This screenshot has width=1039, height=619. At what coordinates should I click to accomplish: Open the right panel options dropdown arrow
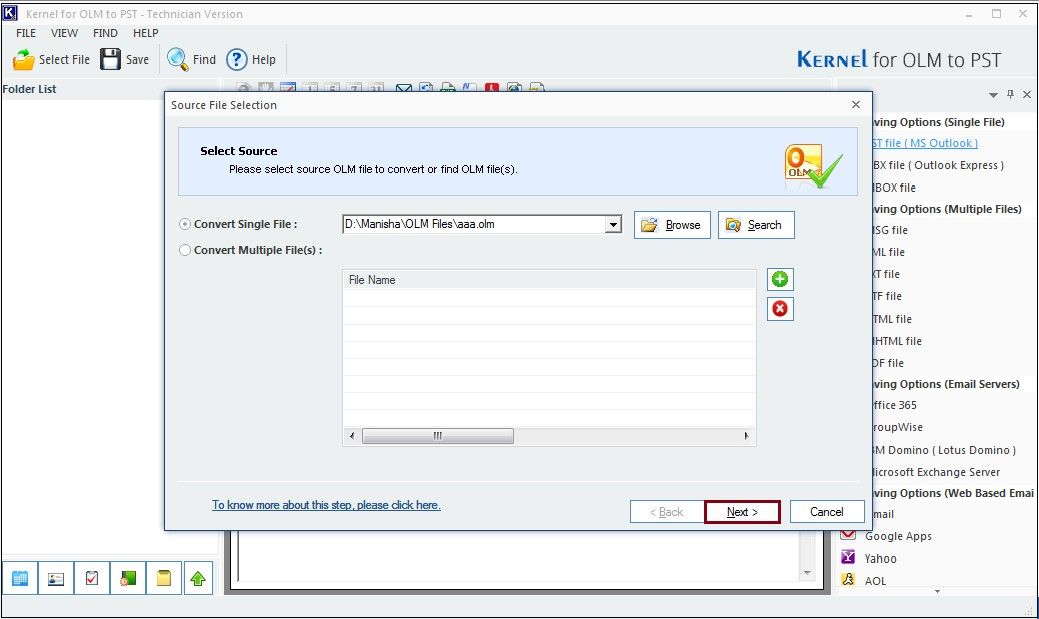(993, 95)
